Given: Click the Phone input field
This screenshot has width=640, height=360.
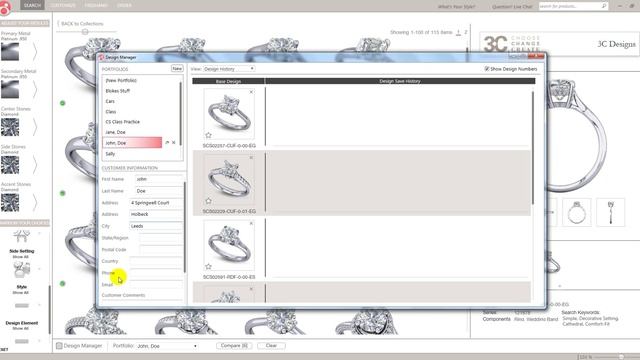Looking at the screenshot, I should tap(156, 273).
